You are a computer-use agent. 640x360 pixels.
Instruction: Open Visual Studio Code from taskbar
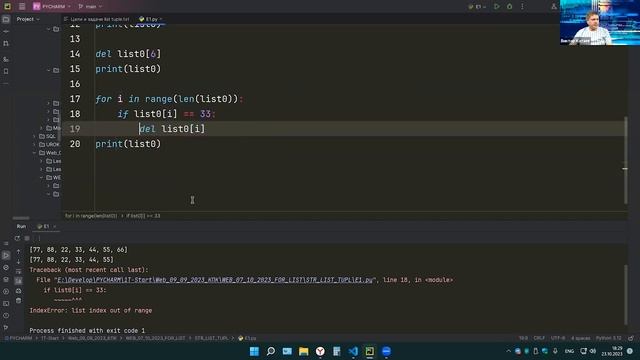(353, 351)
